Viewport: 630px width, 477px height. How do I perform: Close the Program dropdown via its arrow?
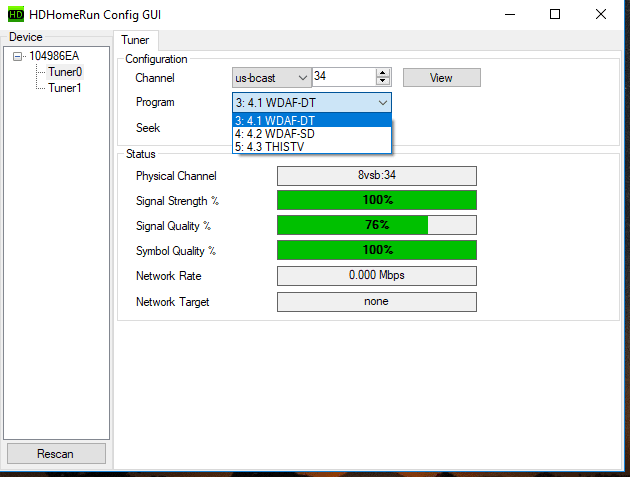383,103
